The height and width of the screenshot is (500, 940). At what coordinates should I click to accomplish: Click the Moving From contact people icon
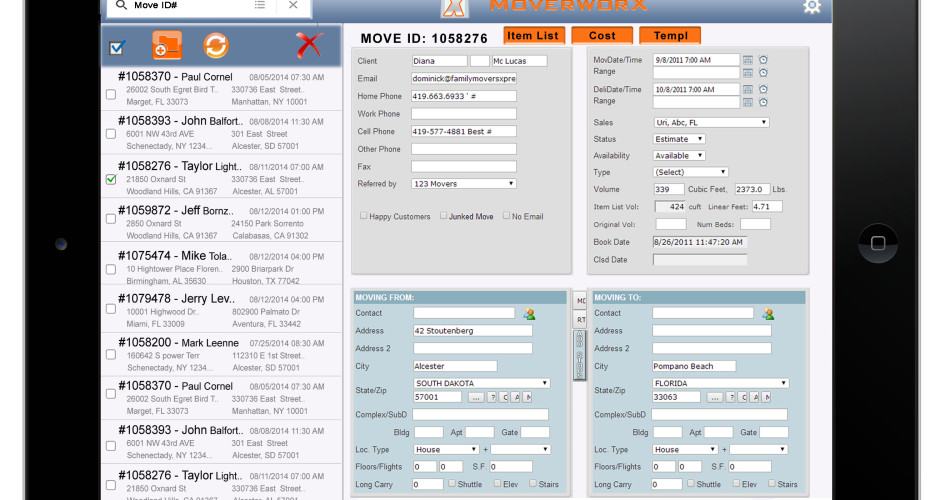pos(529,314)
